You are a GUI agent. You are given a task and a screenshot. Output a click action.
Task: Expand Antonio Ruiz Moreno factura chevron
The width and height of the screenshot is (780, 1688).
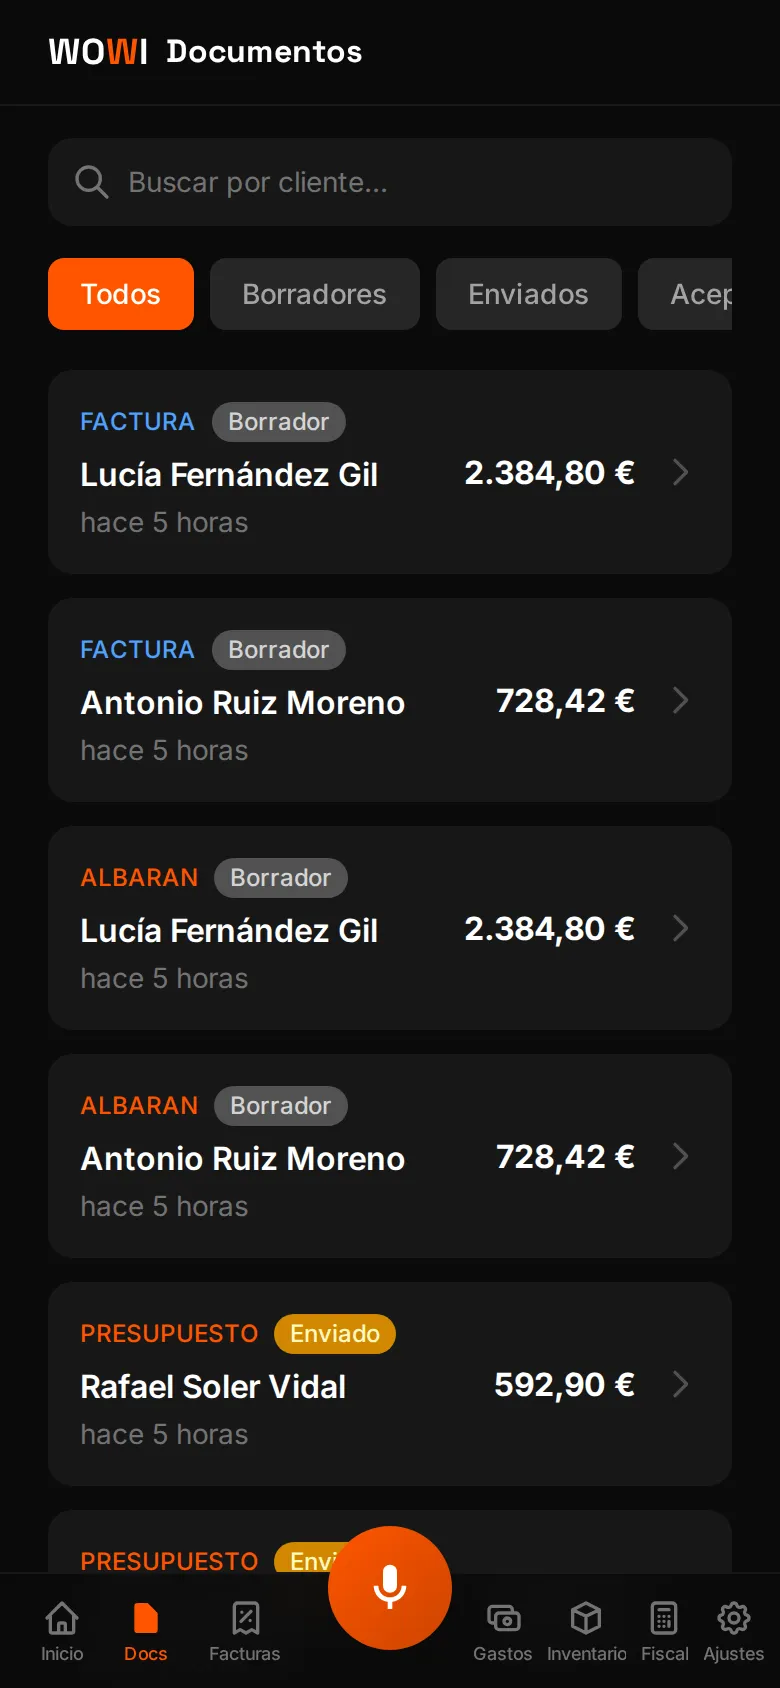[681, 700]
